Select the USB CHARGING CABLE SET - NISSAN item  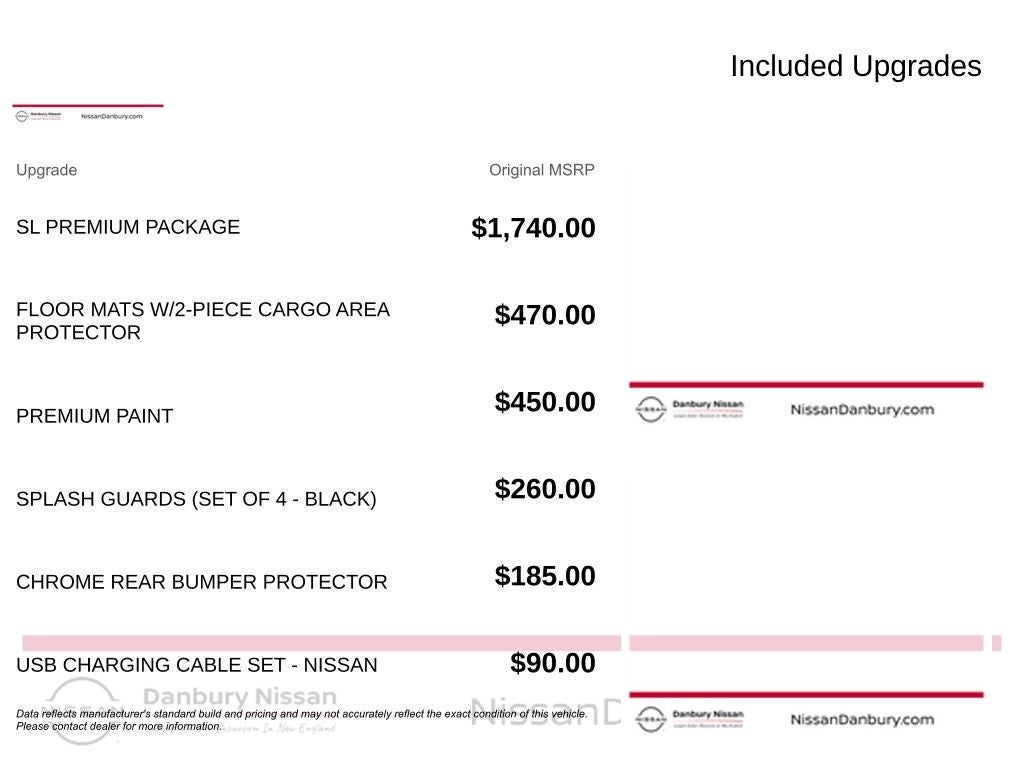coord(196,665)
